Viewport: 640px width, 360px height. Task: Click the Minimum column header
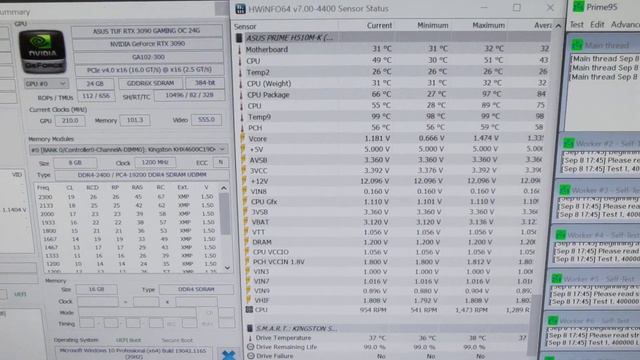(x=433, y=26)
